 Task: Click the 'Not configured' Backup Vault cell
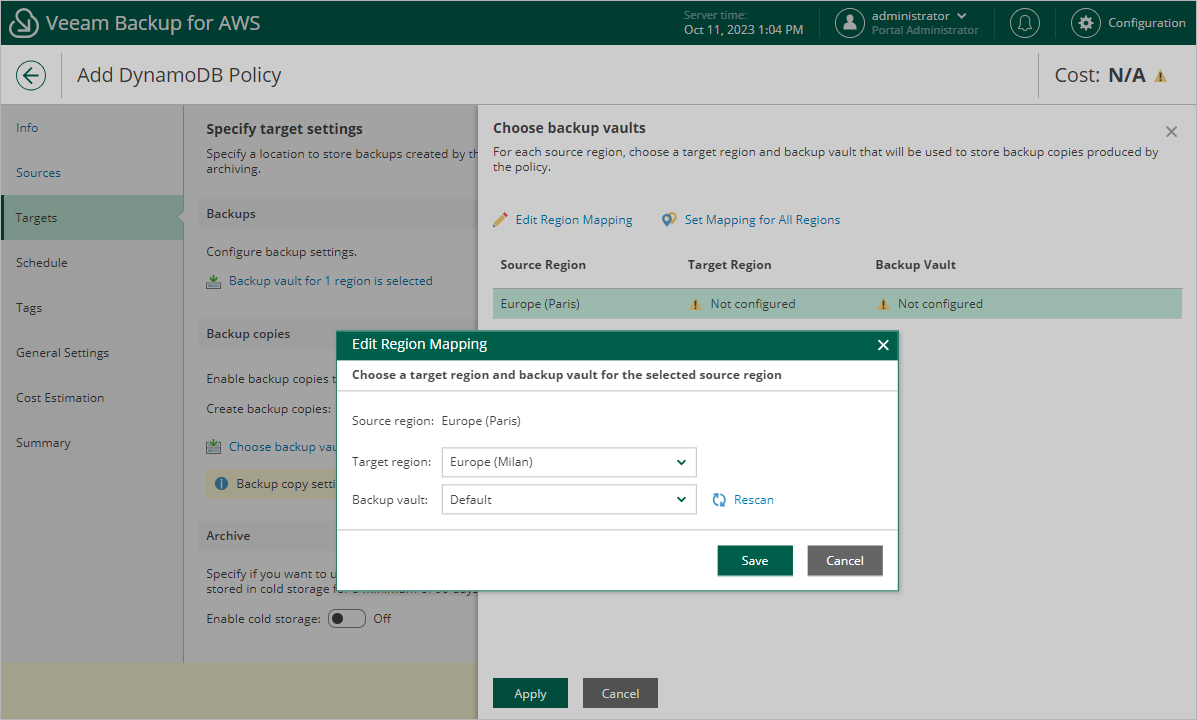(x=940, y=304)
